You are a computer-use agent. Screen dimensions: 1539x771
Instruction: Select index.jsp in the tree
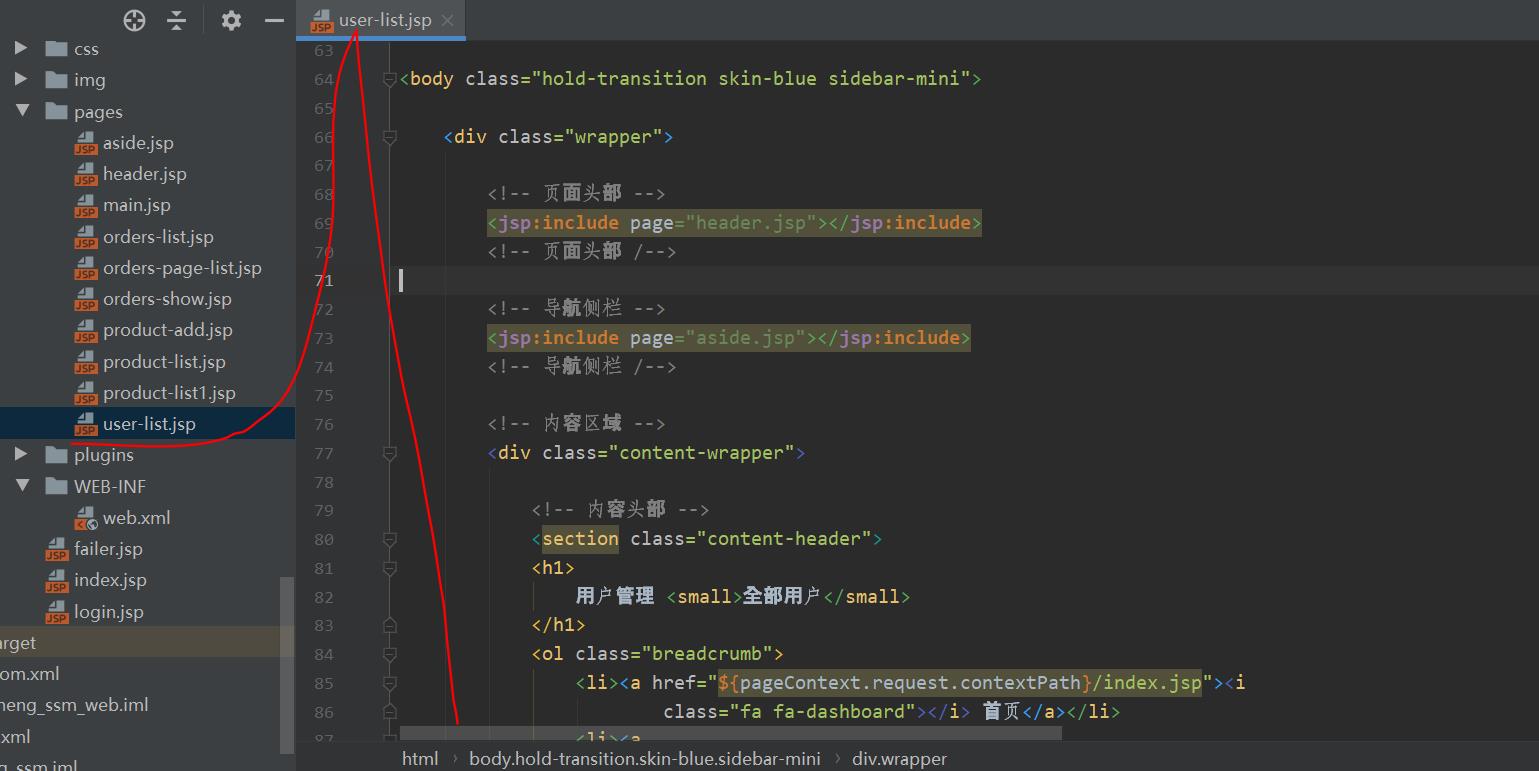(x=110, y=580)
